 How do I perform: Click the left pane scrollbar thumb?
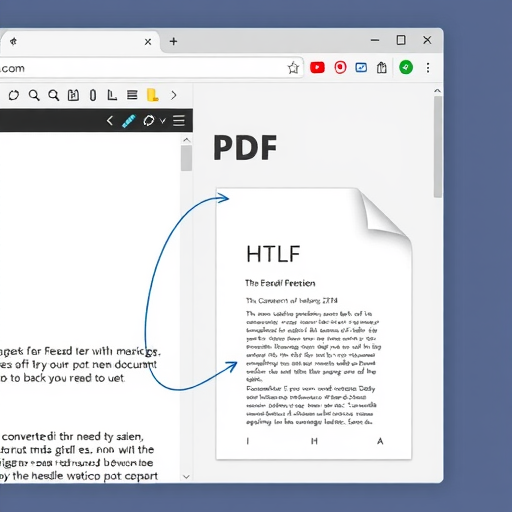187,158
